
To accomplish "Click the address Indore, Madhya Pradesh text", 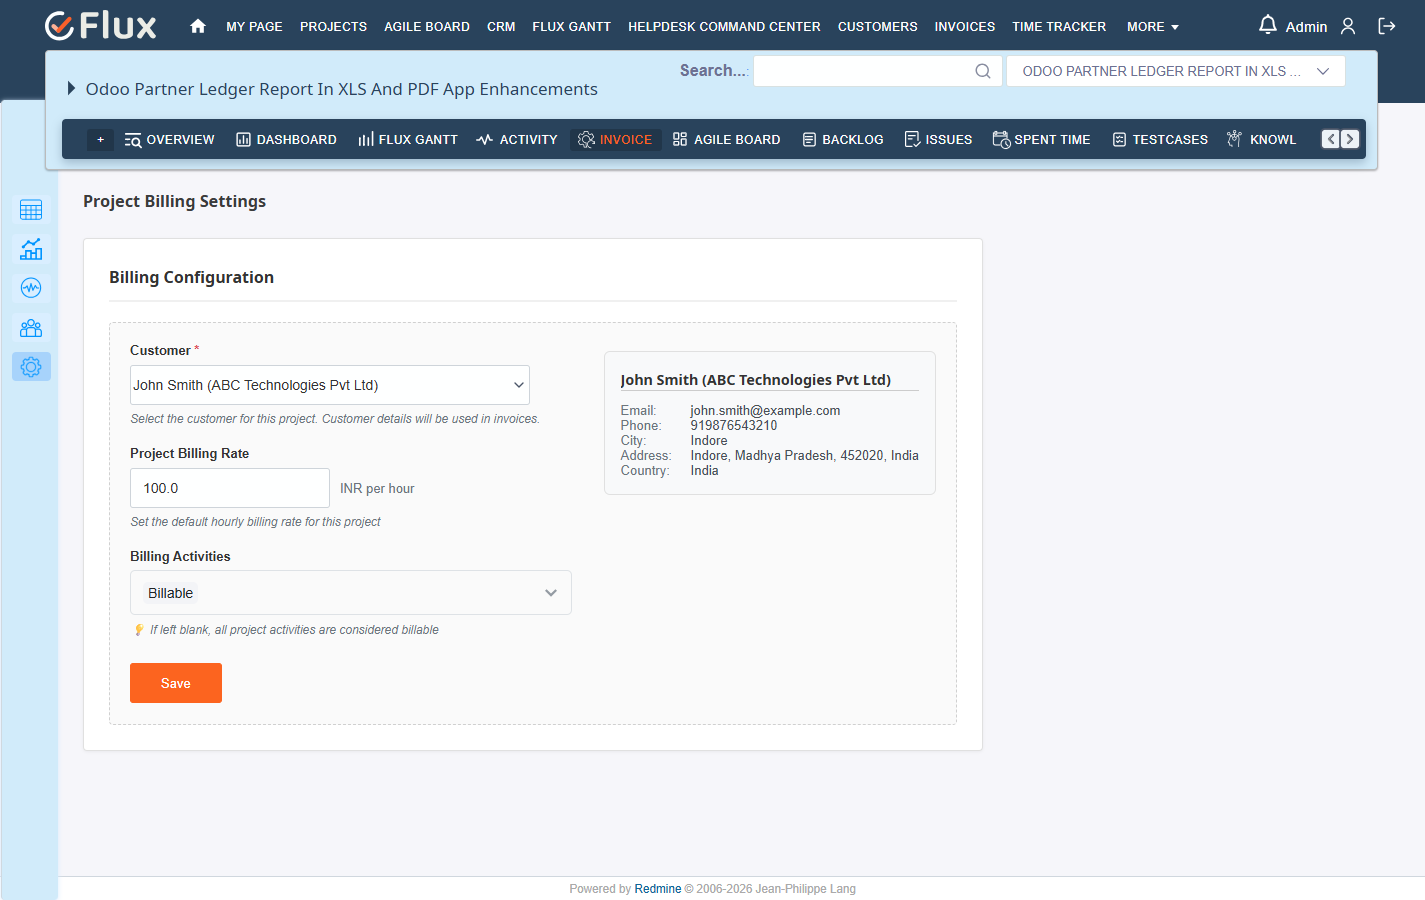I will (x=804, y=456).
